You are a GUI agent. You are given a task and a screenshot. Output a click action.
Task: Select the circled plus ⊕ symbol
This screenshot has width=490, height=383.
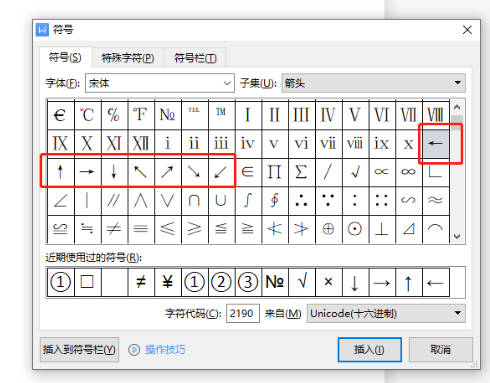pos(328,229)
